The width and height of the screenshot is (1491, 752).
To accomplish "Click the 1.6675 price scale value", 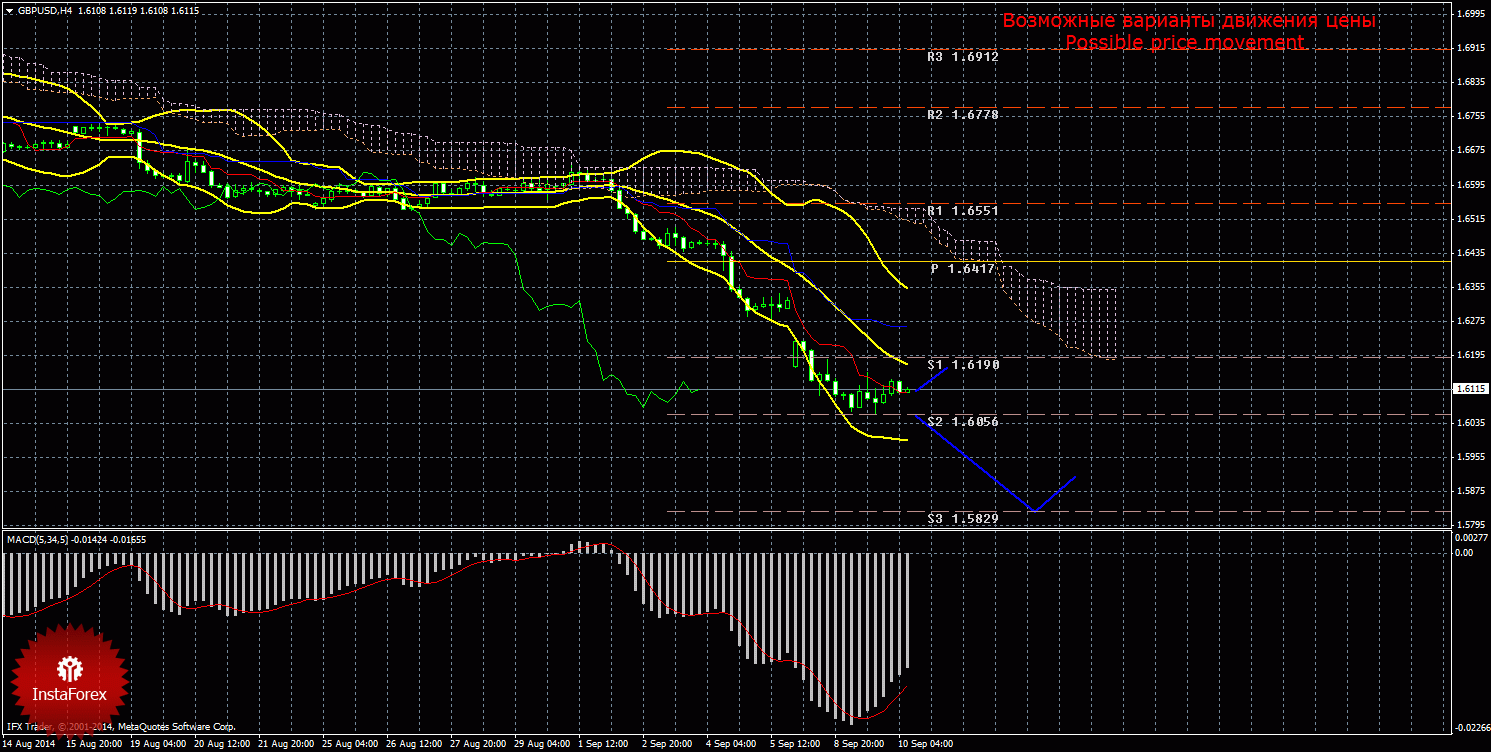I will [1469, 151].
